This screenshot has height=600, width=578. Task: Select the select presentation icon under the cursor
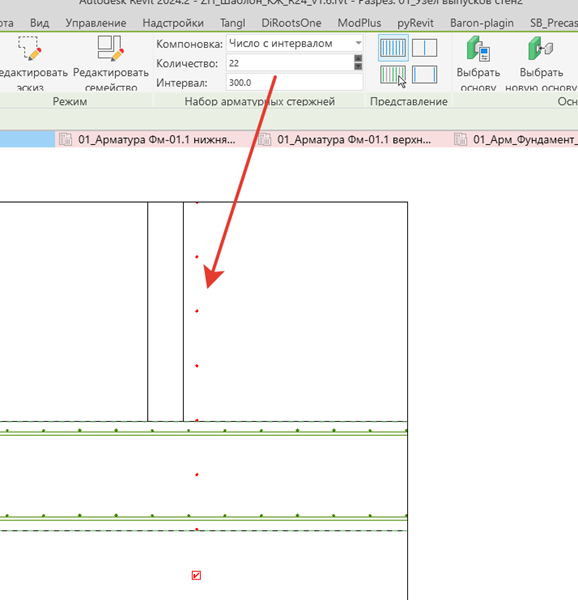point(393,75)
